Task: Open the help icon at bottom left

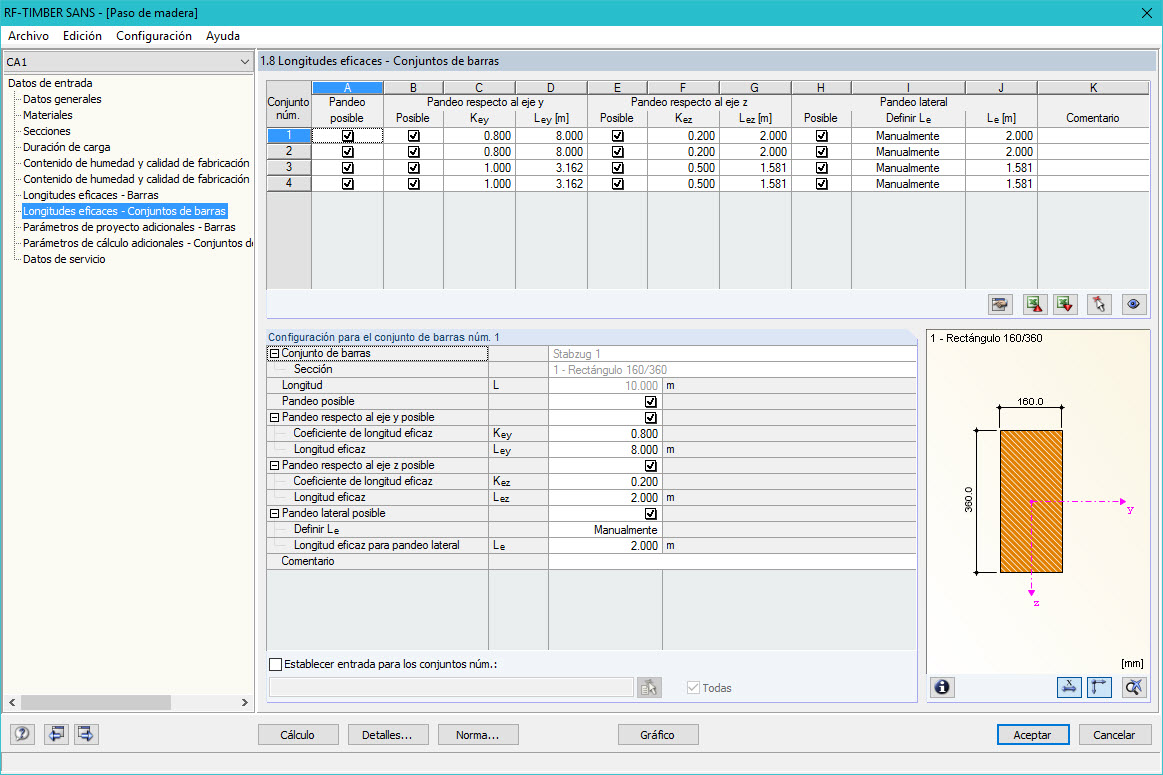Action: coord(21,734)
